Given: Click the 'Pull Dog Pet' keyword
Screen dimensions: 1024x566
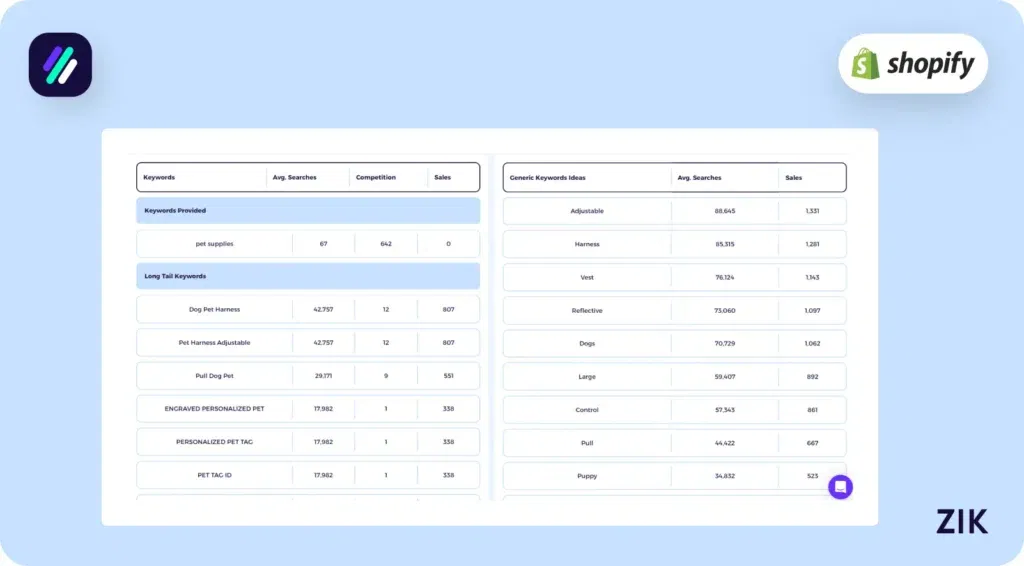Looking at the screenshot, I should tap(214, 376).
